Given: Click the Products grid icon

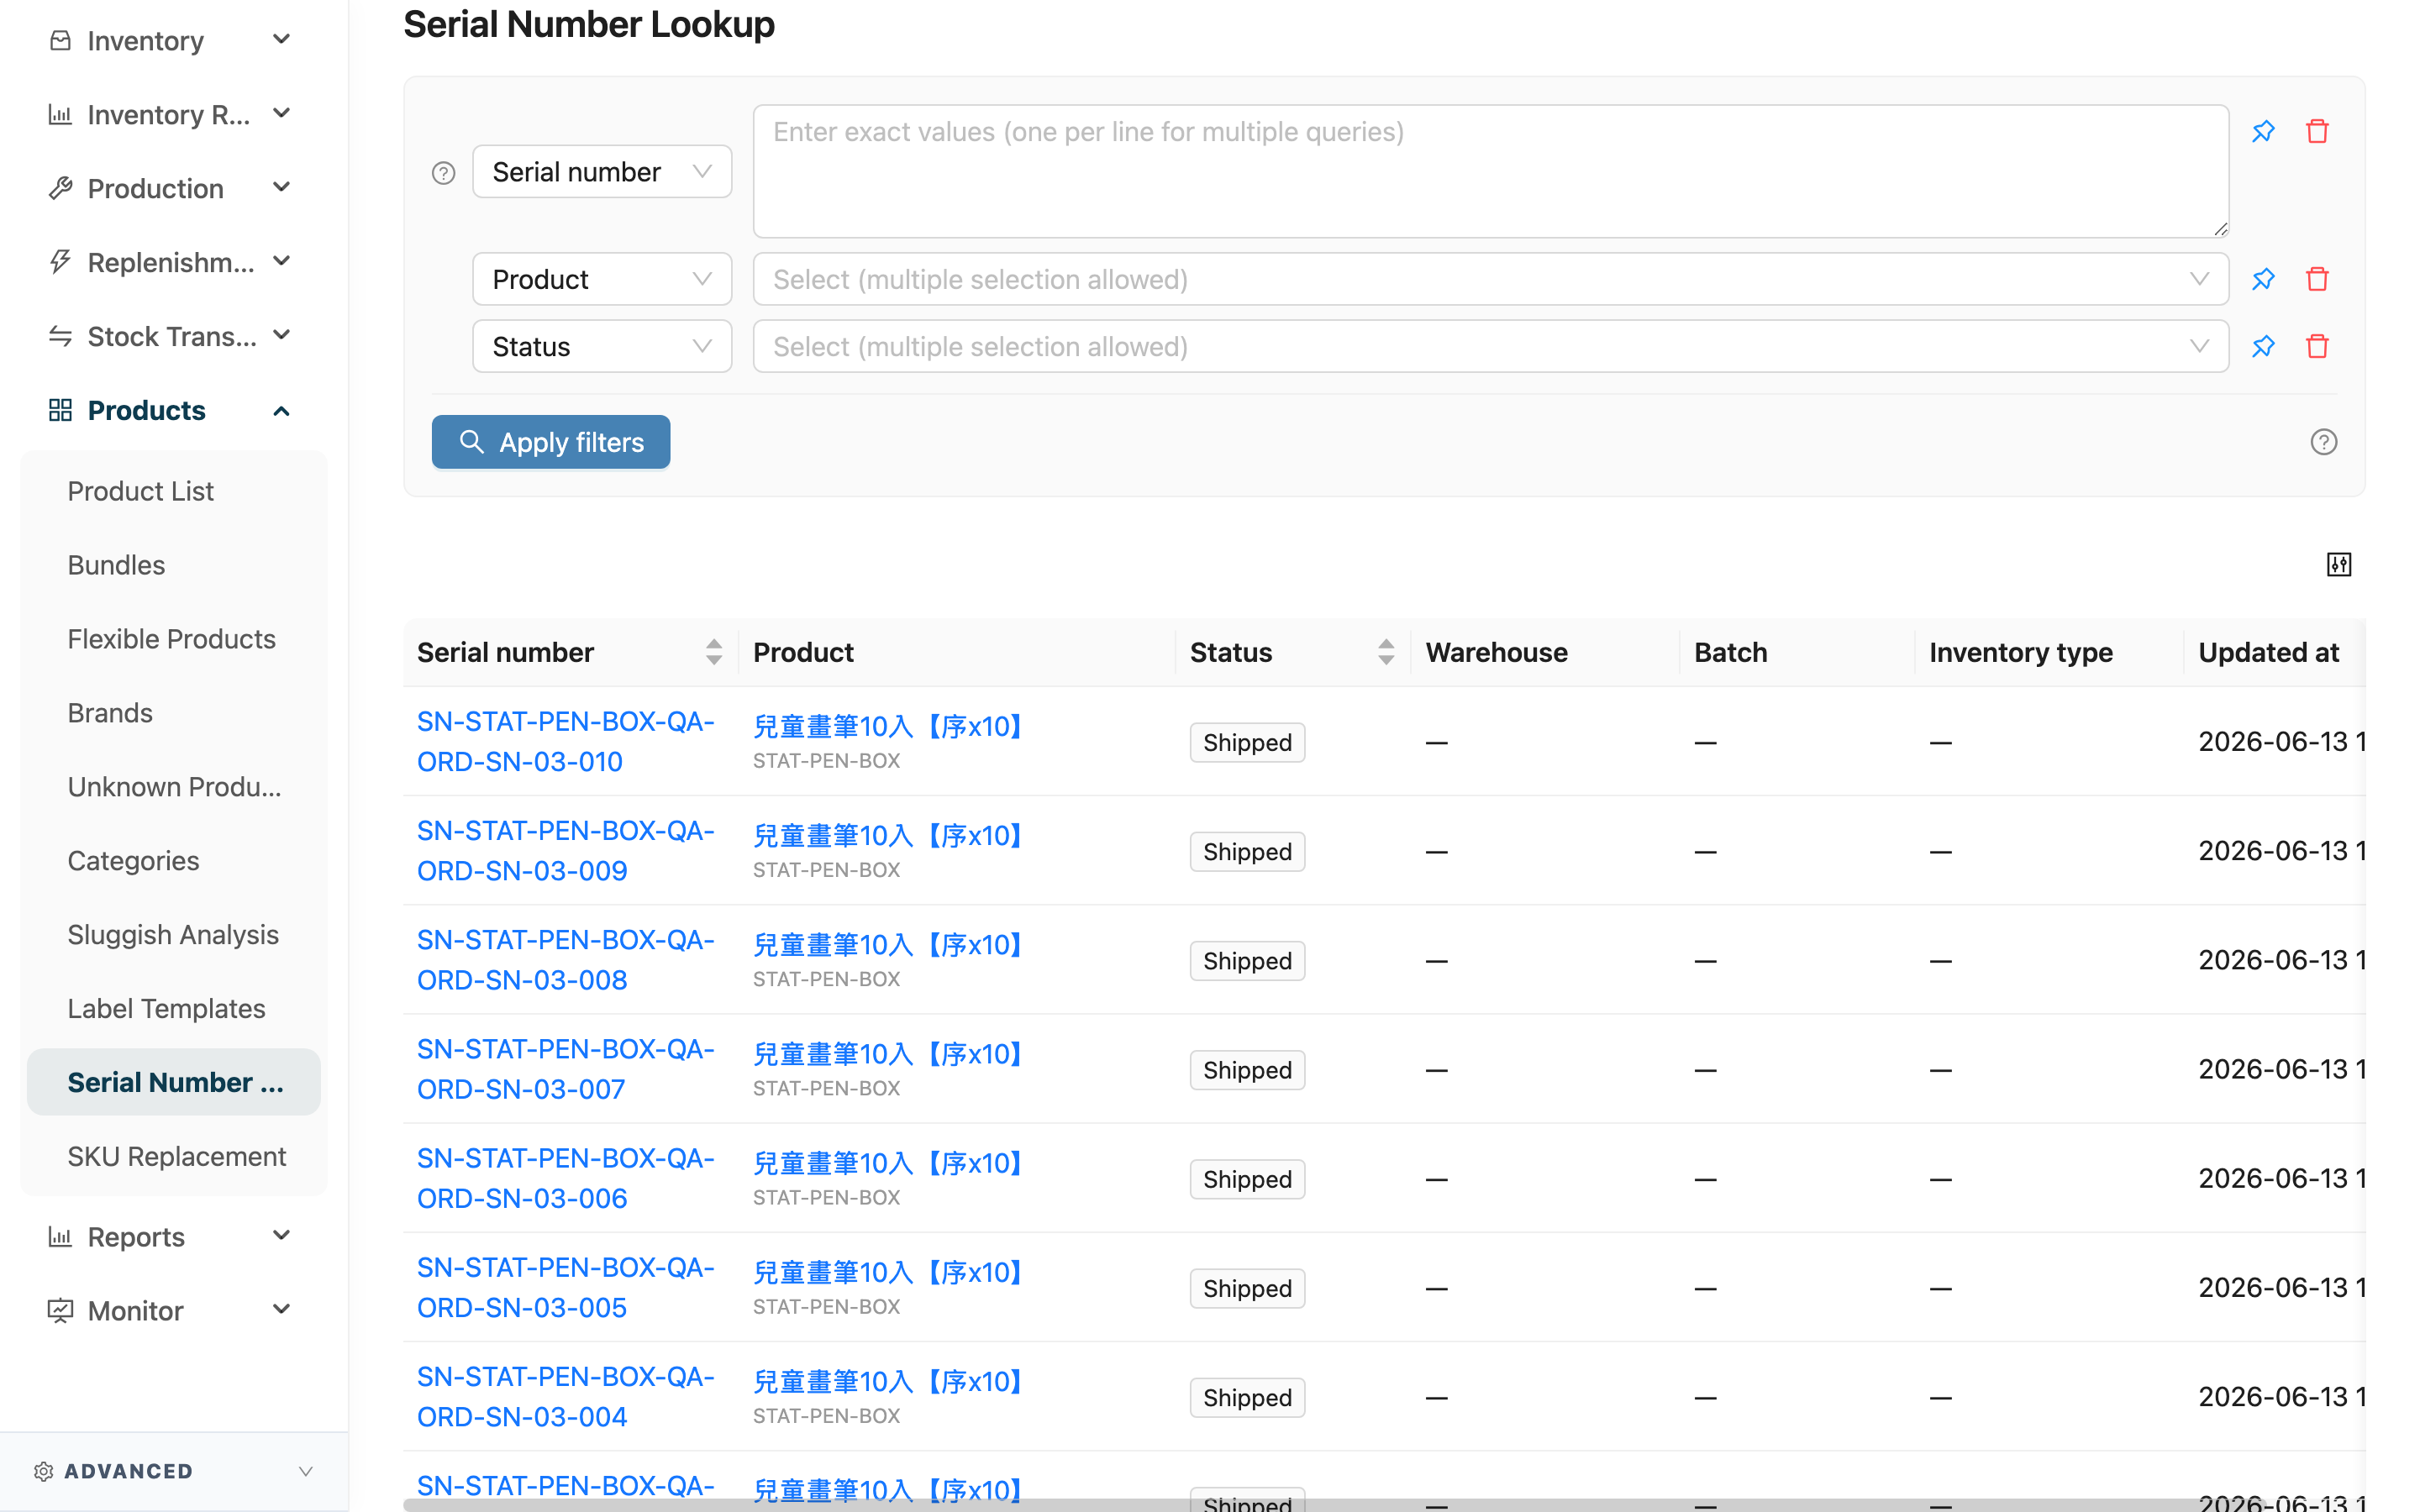Looking at the screenshot, I should click(x=60, y=410).
